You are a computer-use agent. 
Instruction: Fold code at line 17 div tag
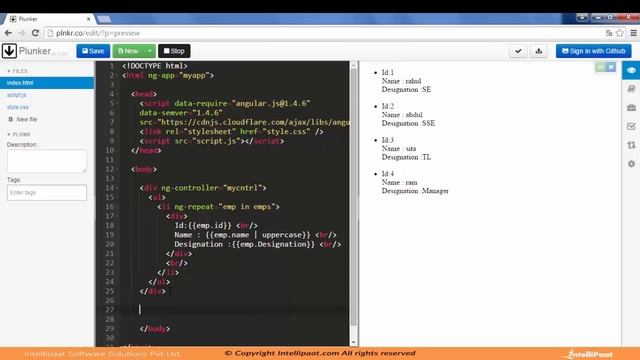(x=118, y=216)
